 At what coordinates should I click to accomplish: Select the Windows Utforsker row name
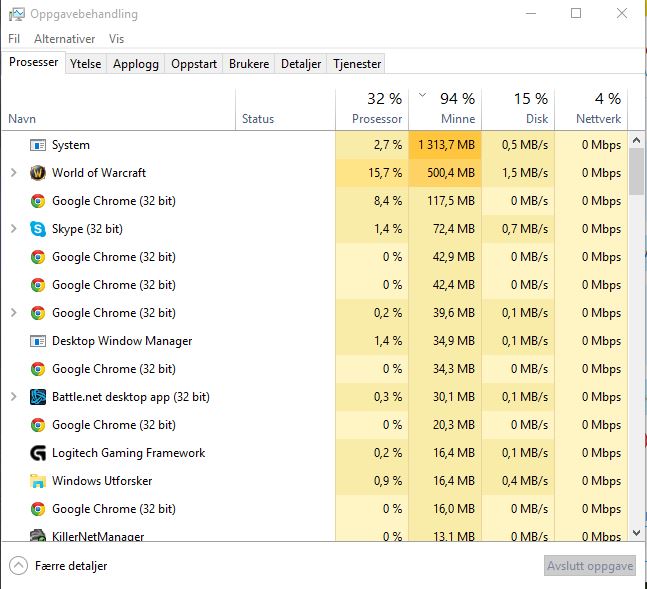point(102,481)
